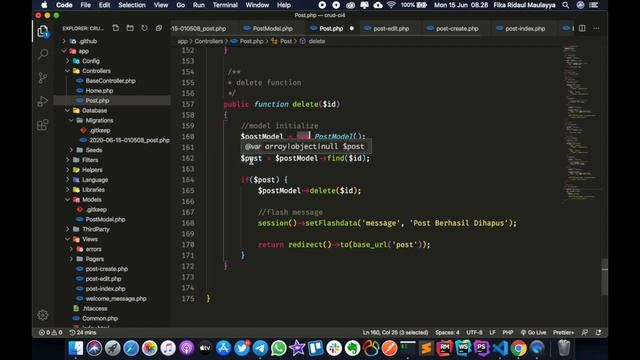Open the Source Control view
640x360 pixels.
pos(42,78)
